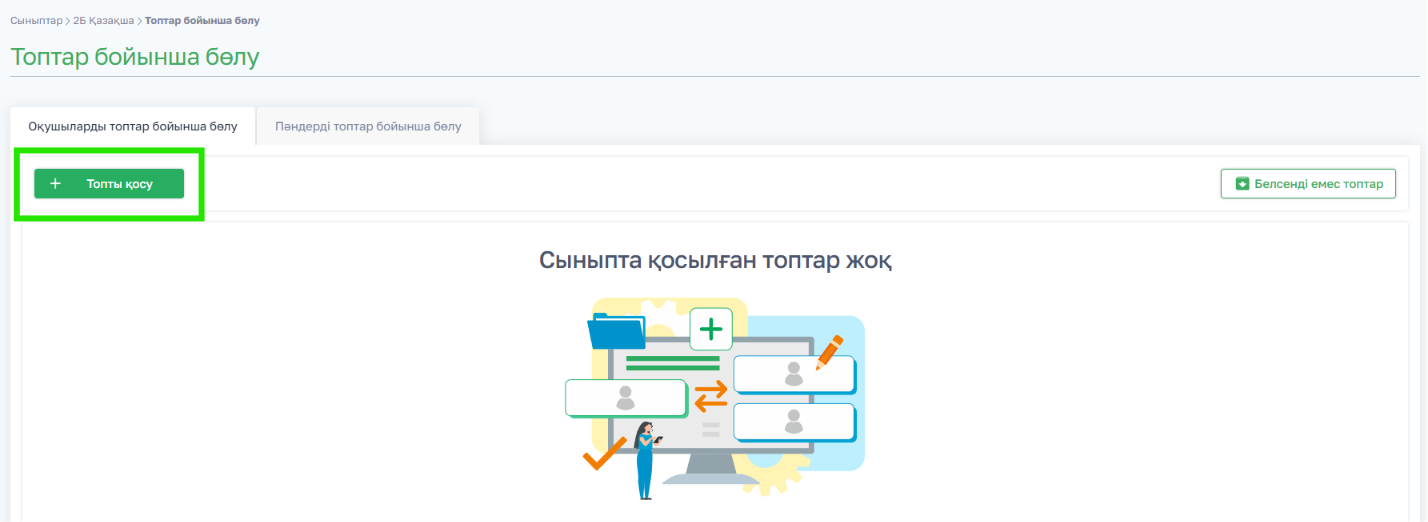Viewport: 1428px width, 522px height.
Task: Open "2Б Қазақша" breadcrumb link
Action: [x=104, y=20]
